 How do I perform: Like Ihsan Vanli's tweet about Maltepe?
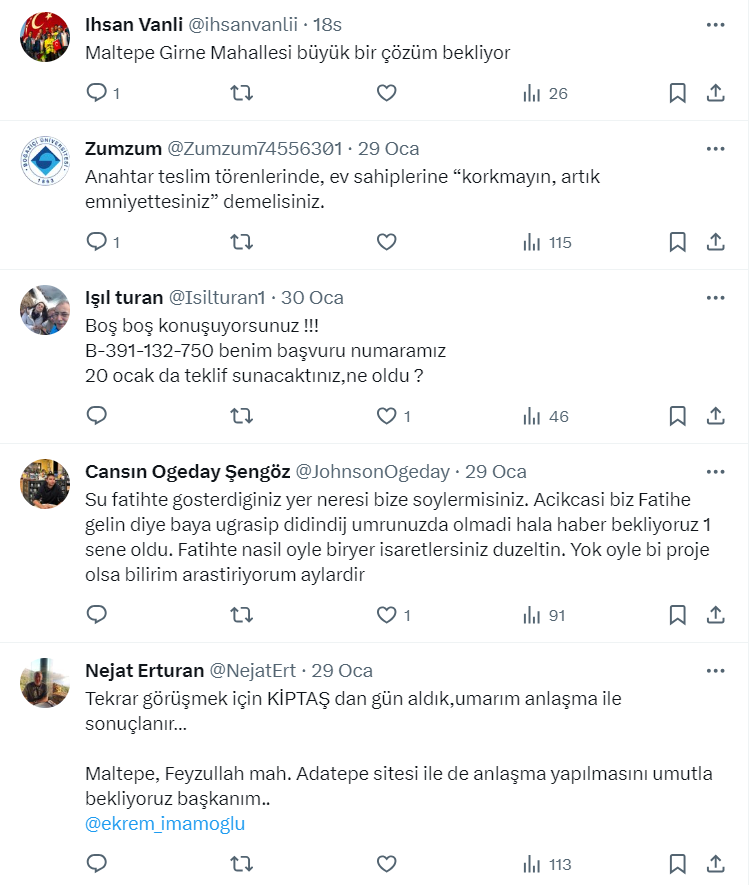point(387,93)
